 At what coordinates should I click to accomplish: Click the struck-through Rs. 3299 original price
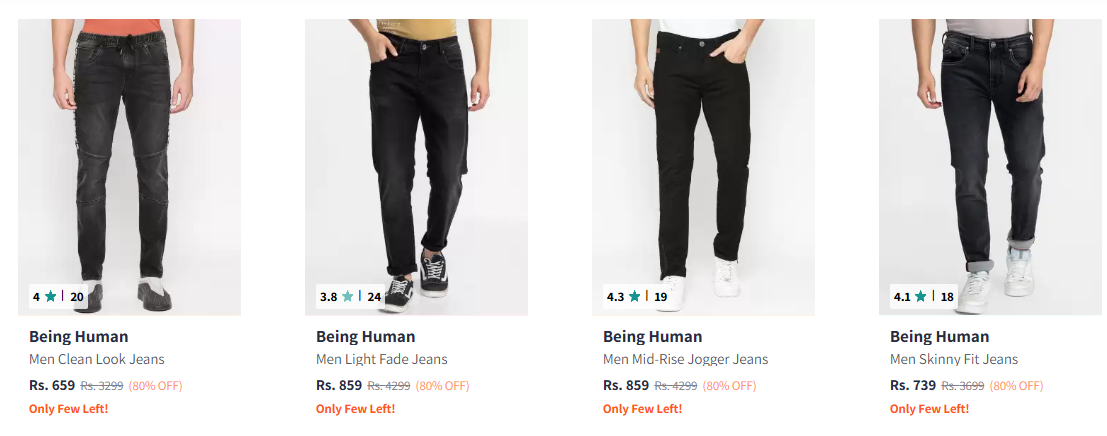click(x=102, y=386)
